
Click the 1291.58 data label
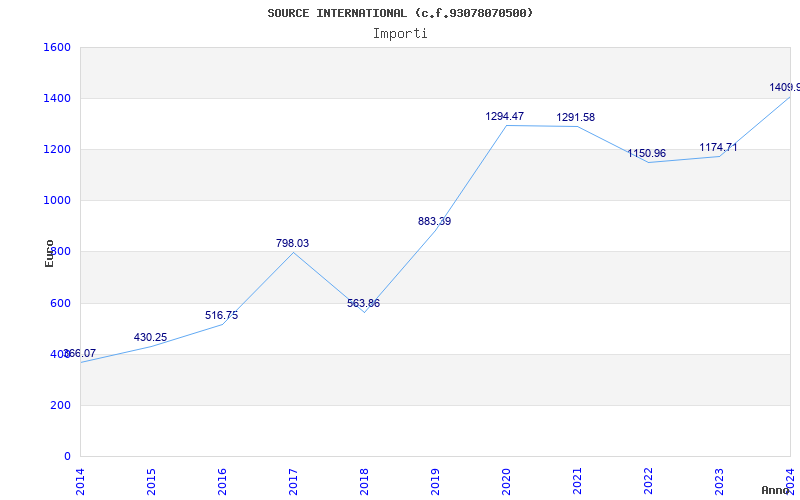[576, 118]
